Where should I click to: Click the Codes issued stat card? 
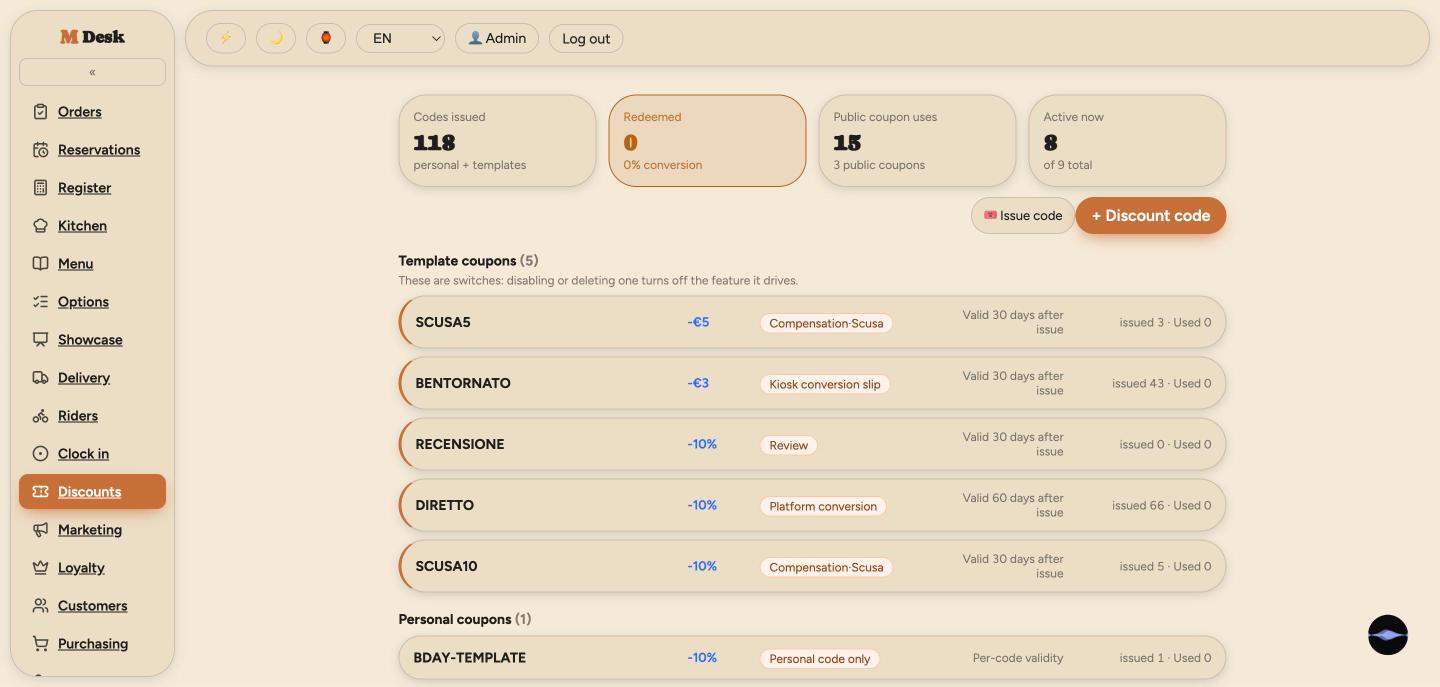[497, 141]
